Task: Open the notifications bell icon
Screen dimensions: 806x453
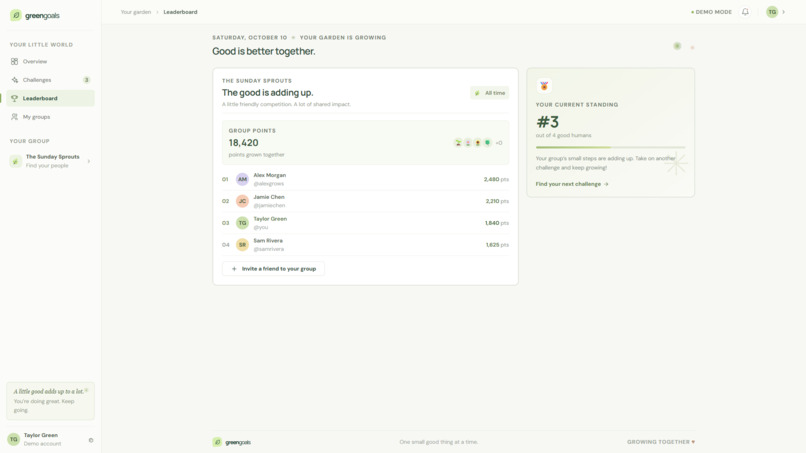Action: pyautogui.click(x=745, y=12)
